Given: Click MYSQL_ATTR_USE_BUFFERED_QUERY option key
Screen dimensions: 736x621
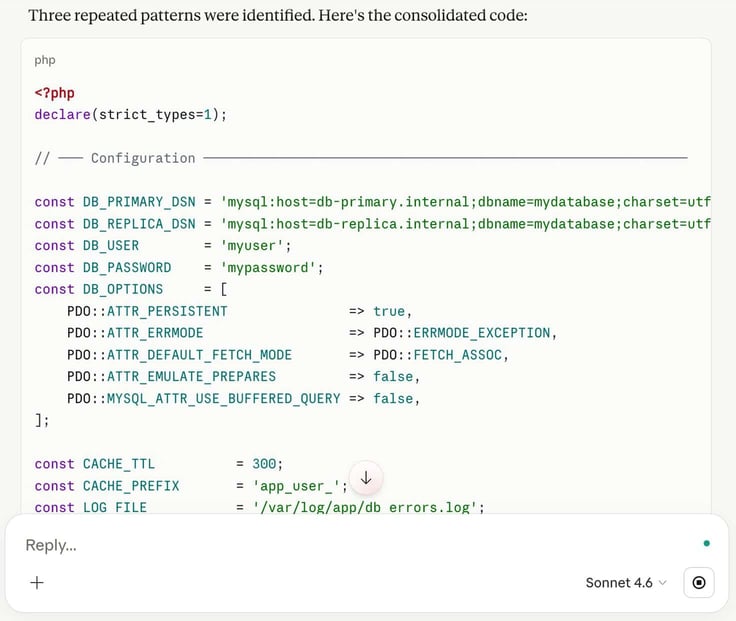Looking at the screenshot, I should coord(223,399).
